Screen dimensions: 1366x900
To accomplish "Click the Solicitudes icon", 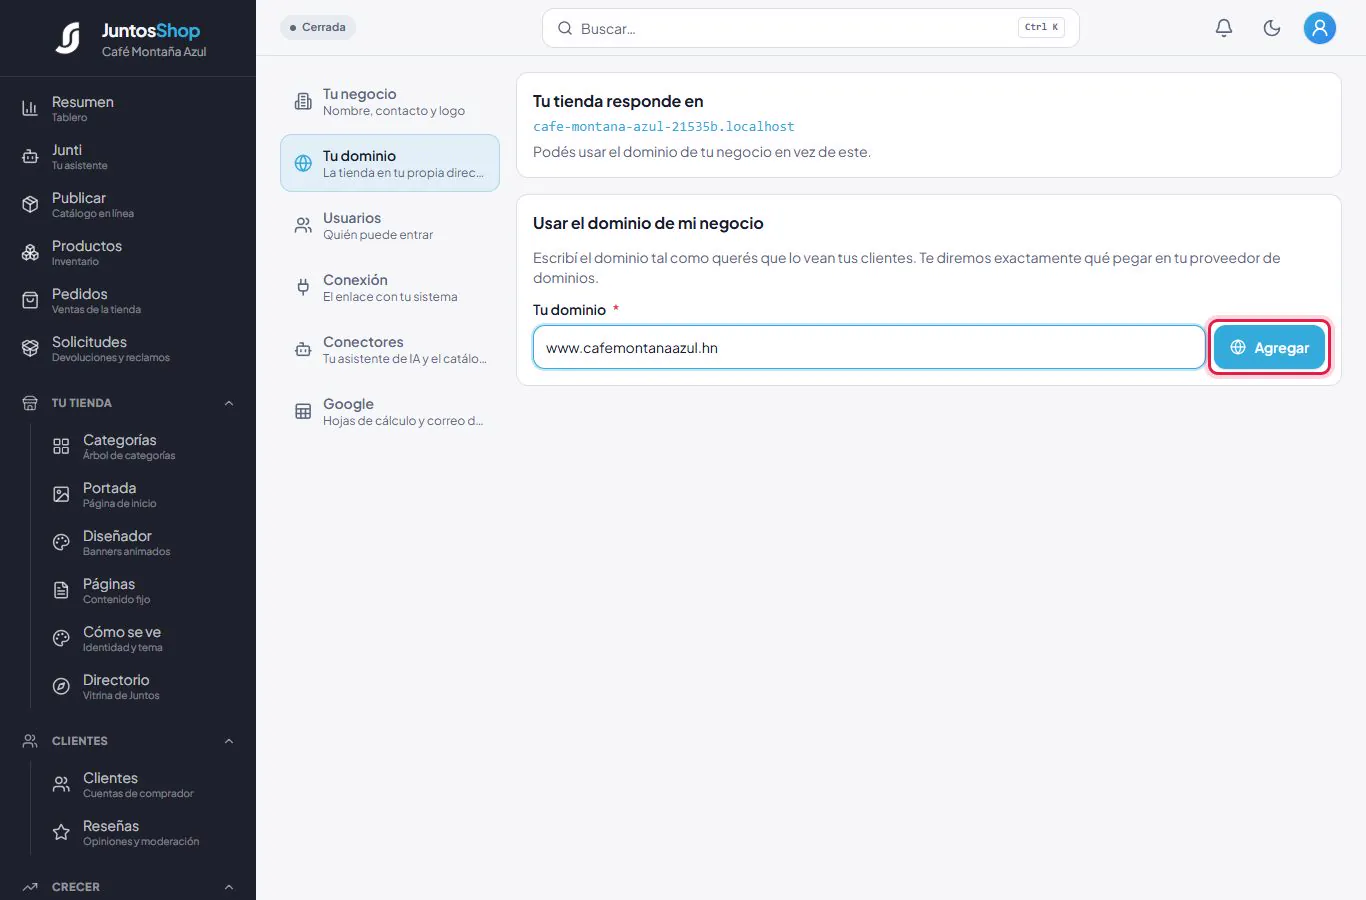I will tap(30, 348).
